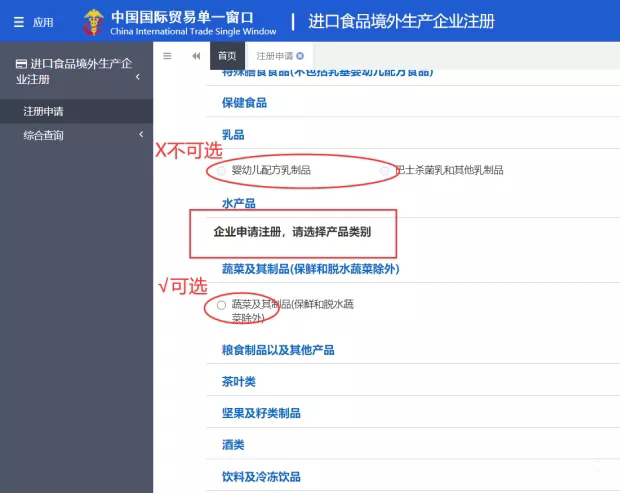This screenshot has width=620, height=493.
Task: Collapse the 蔬菜及其制品(保鲜和脱水蔬菜除外) heading
Action: [310, 269]
